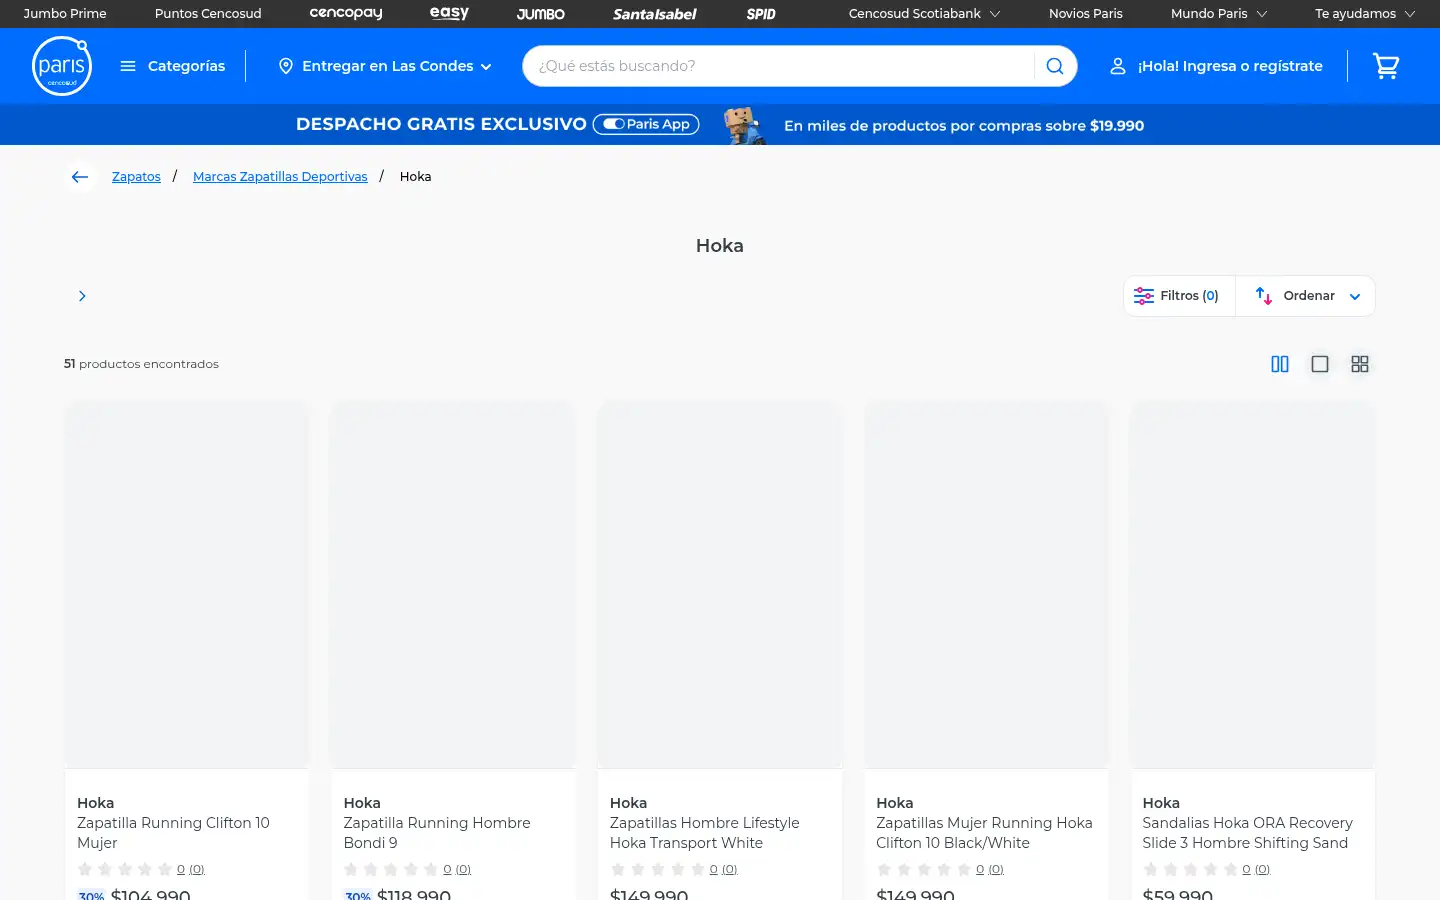
Task: Open the shopping cart
Action: tap(1386, 66)
